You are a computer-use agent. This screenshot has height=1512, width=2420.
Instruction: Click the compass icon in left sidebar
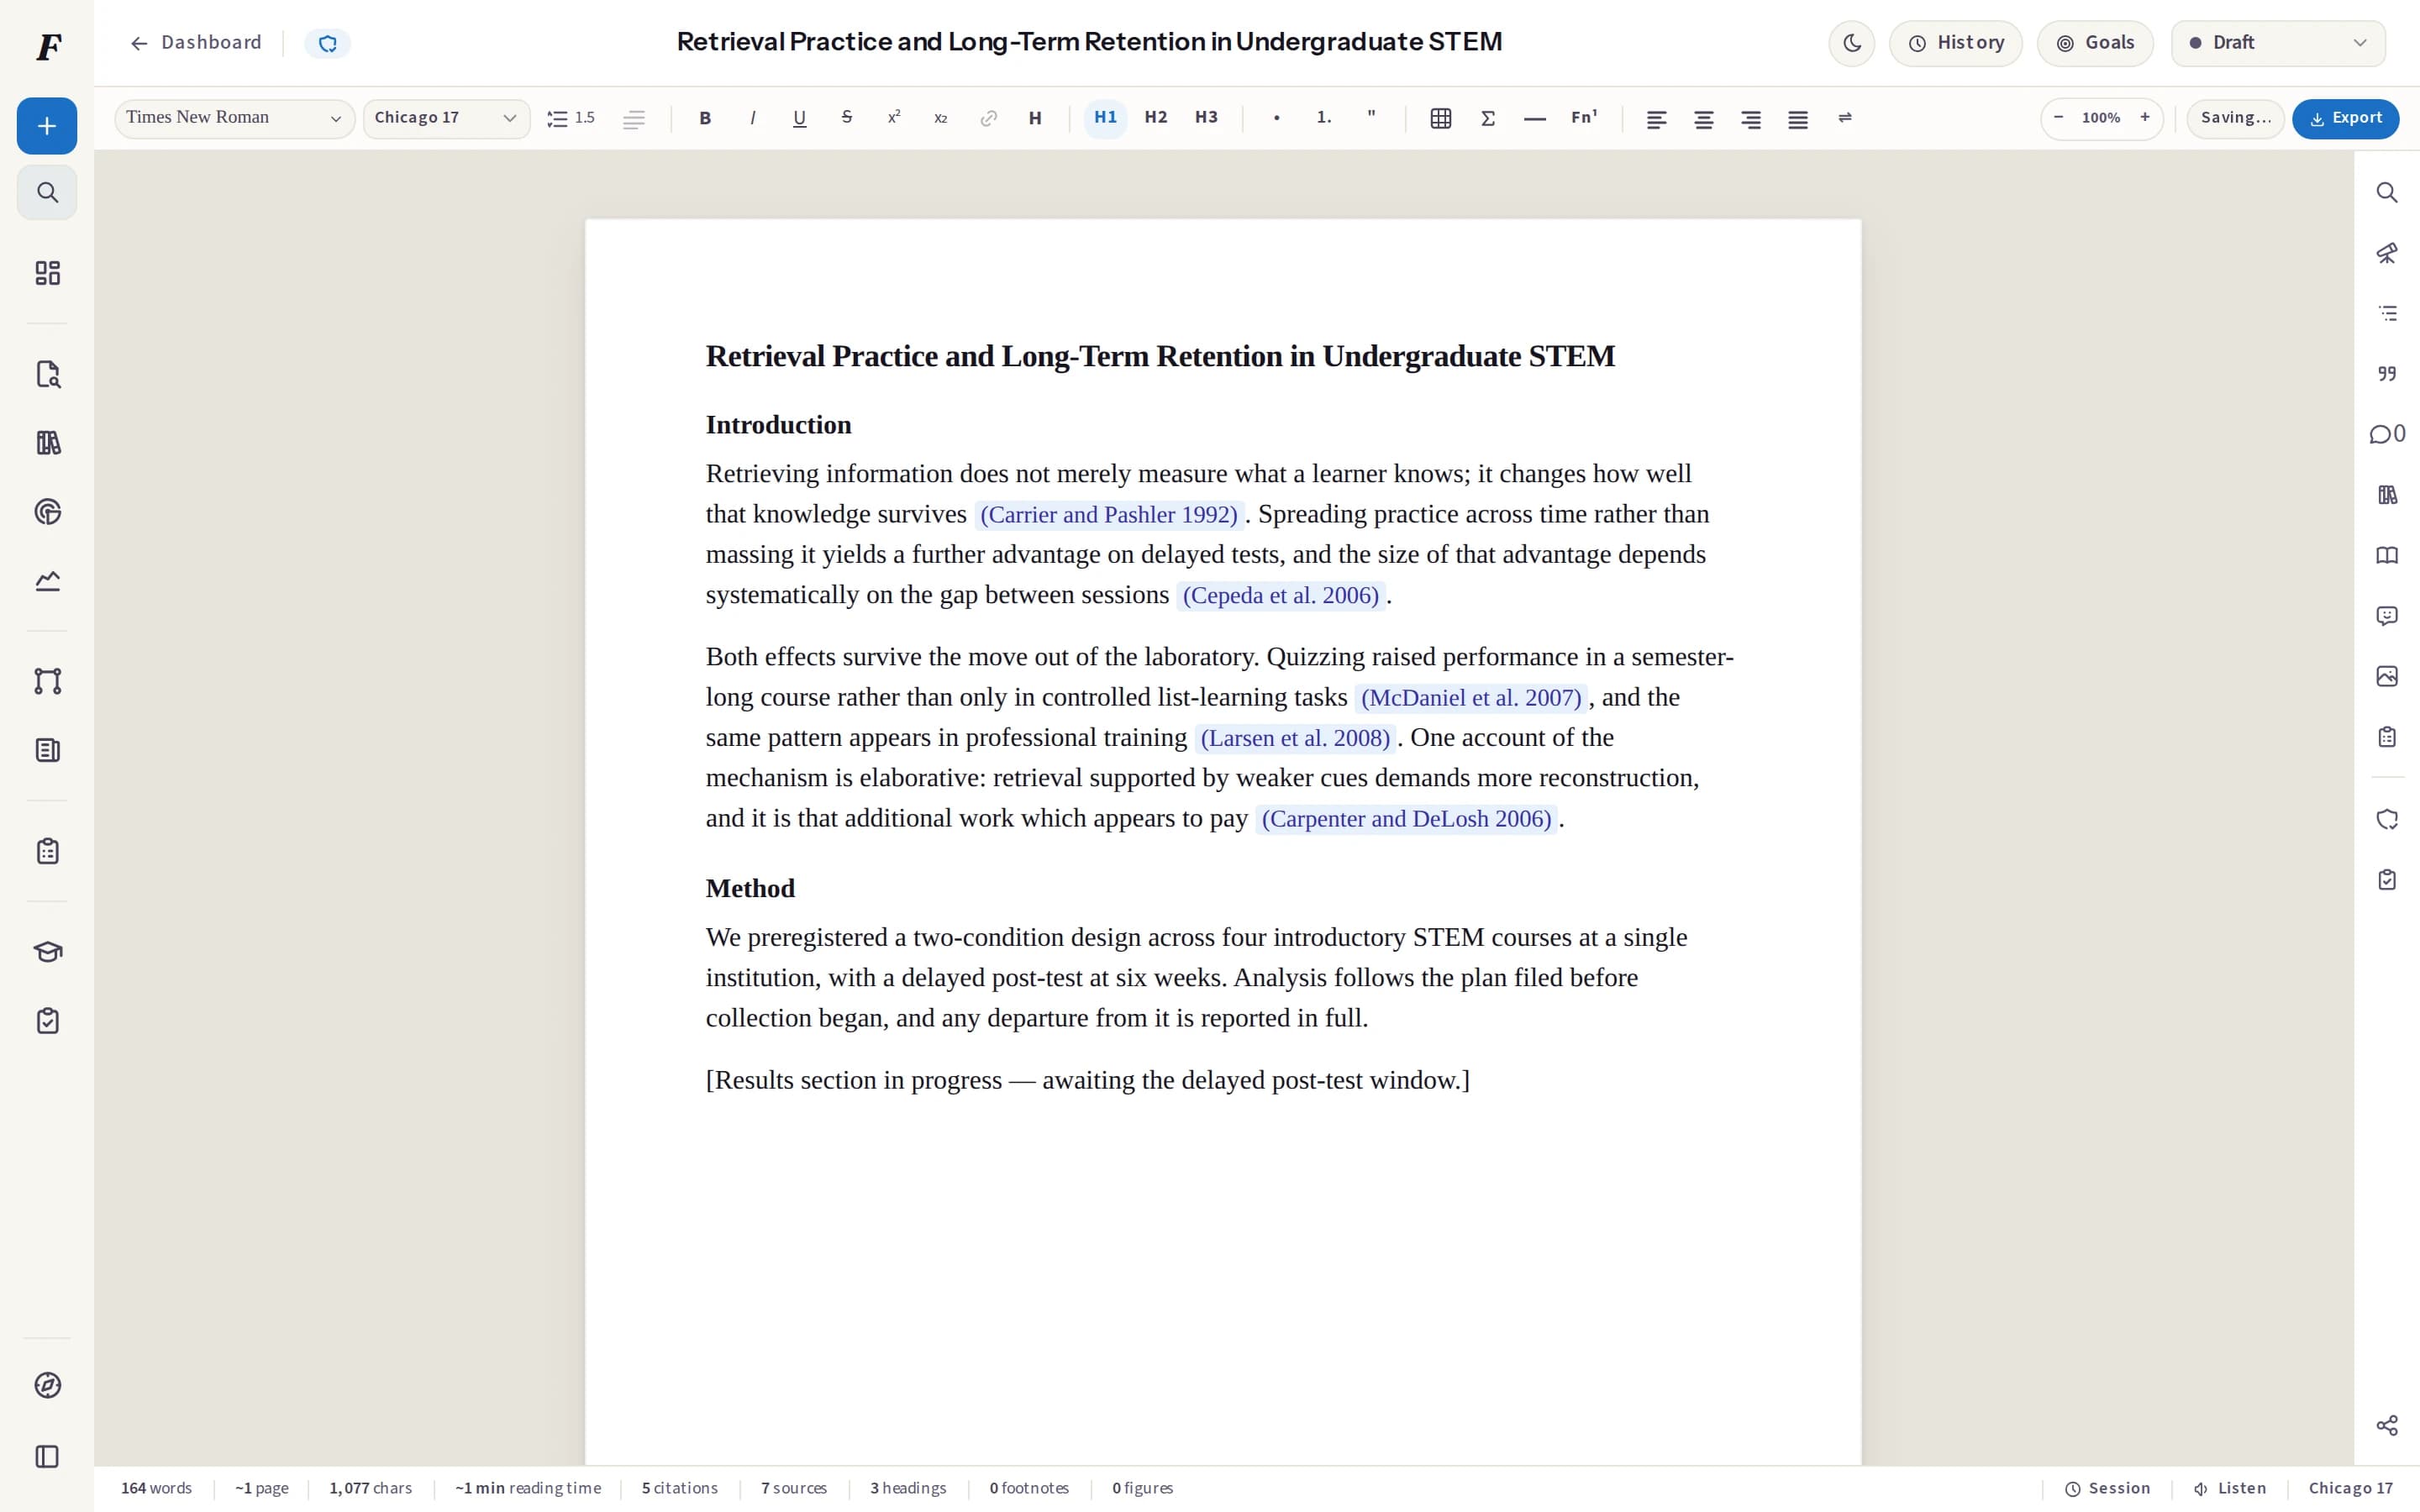click(x=47, y=1385)
